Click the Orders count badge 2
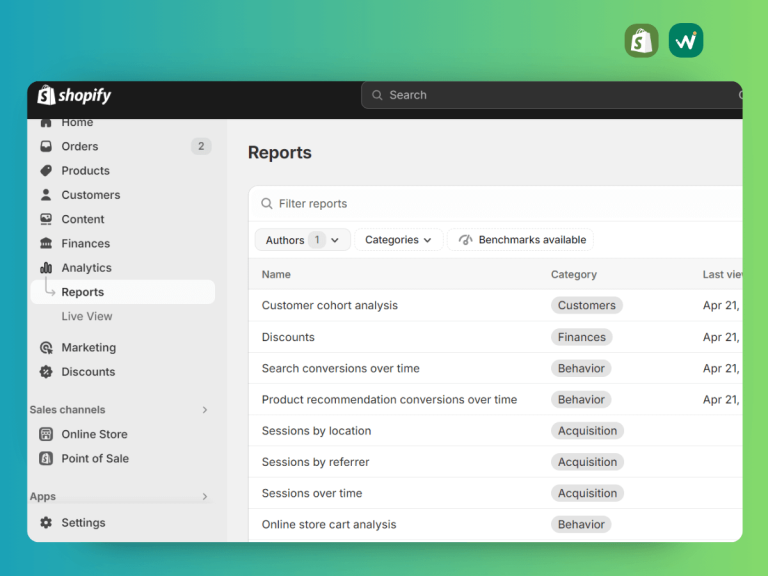 [x=201, y=146]
